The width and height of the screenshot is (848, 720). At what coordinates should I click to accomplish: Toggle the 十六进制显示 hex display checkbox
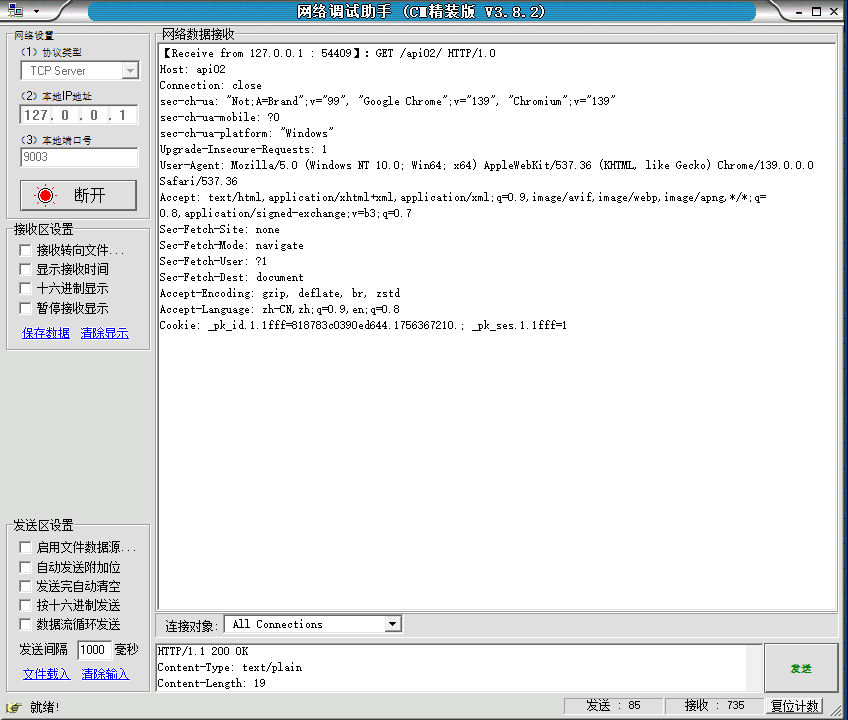coord(26,289)
